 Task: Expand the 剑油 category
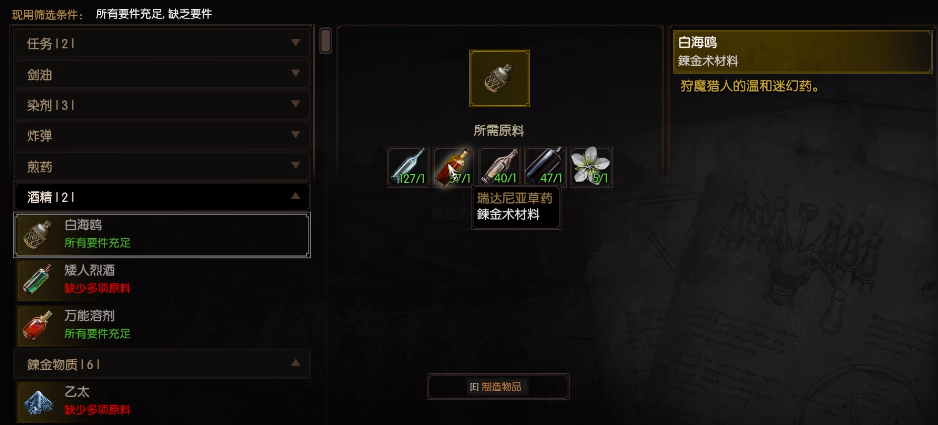click(x=162, y=74)
